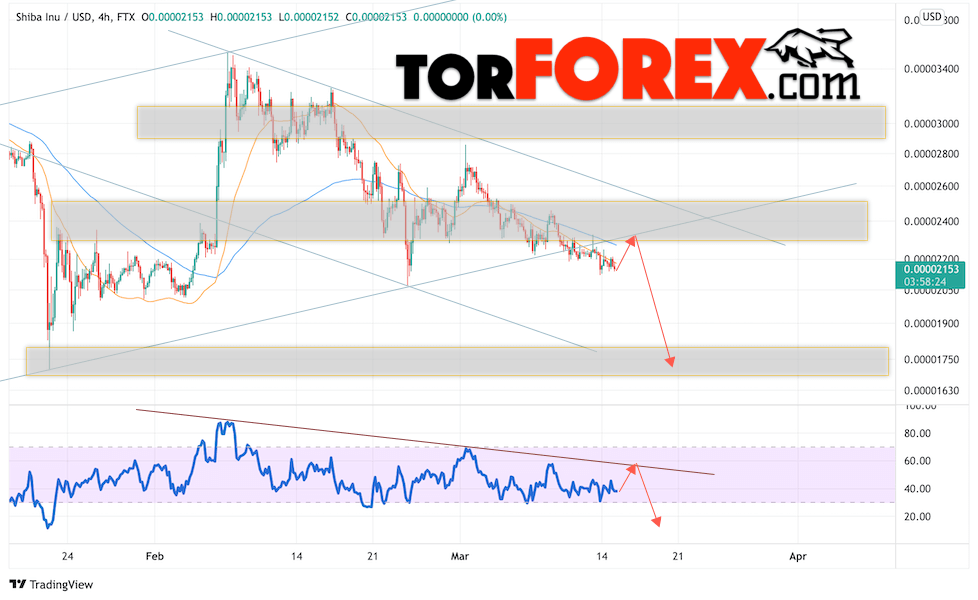
Task: Click the low value L0.00002152
Action: (x=309, y=17)
